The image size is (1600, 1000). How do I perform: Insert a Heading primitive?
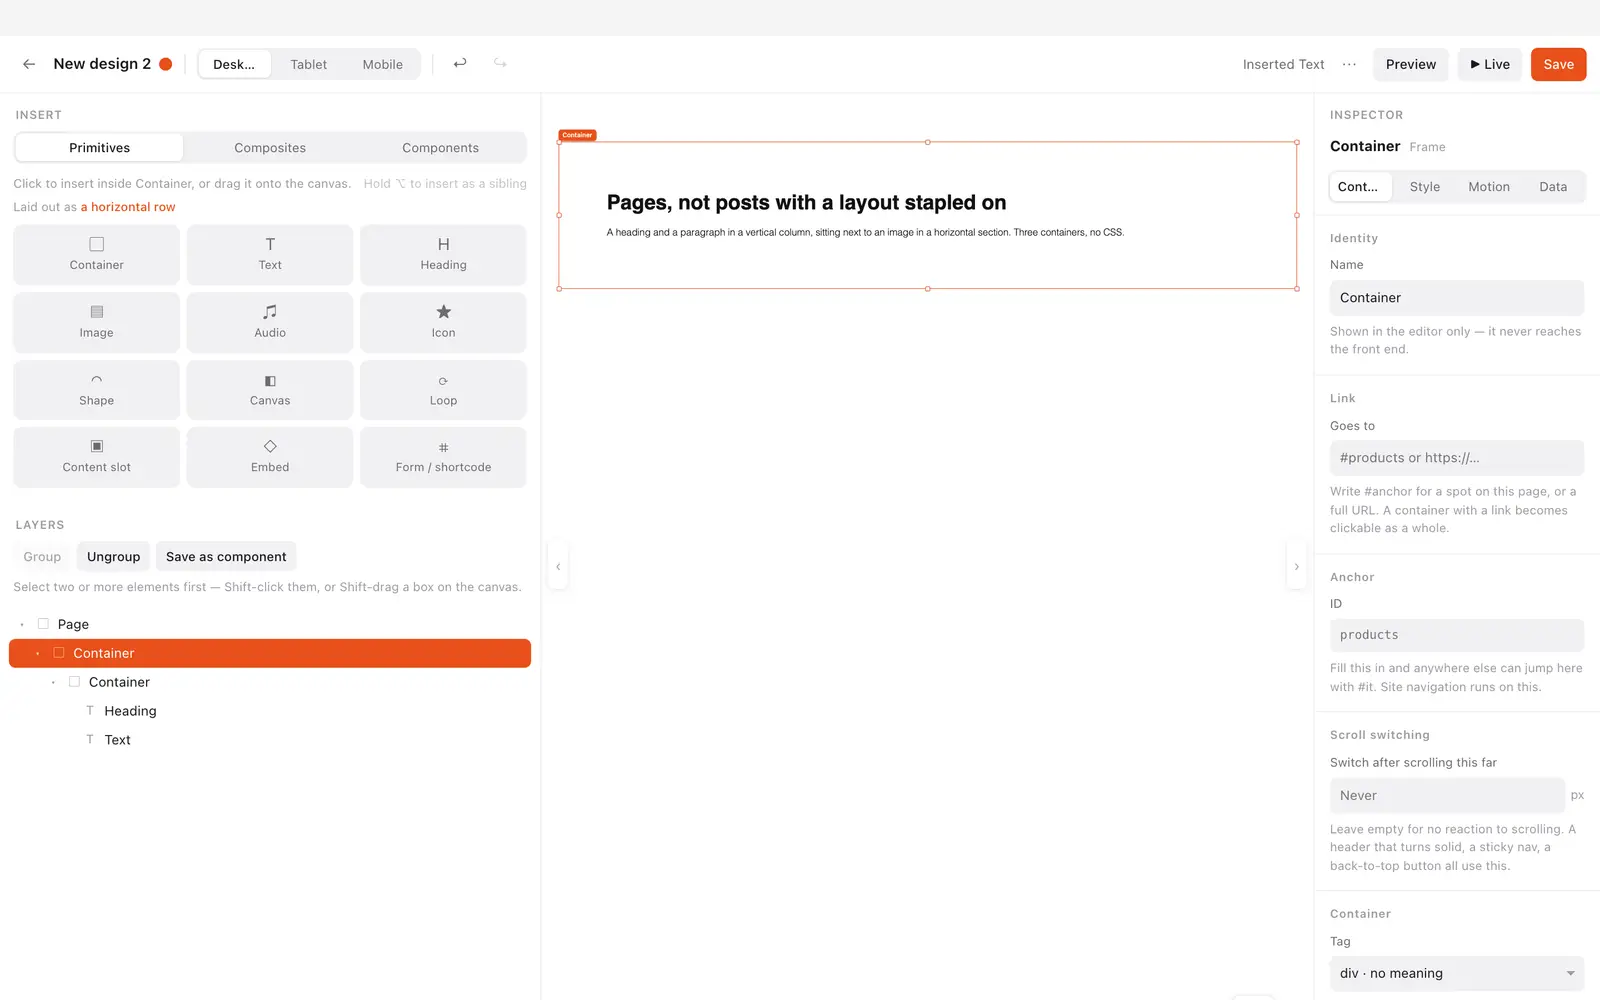(x=443, y=254)
